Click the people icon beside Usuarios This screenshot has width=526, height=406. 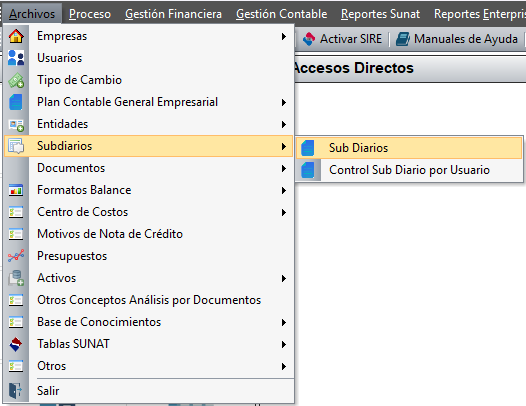point(16,58)
